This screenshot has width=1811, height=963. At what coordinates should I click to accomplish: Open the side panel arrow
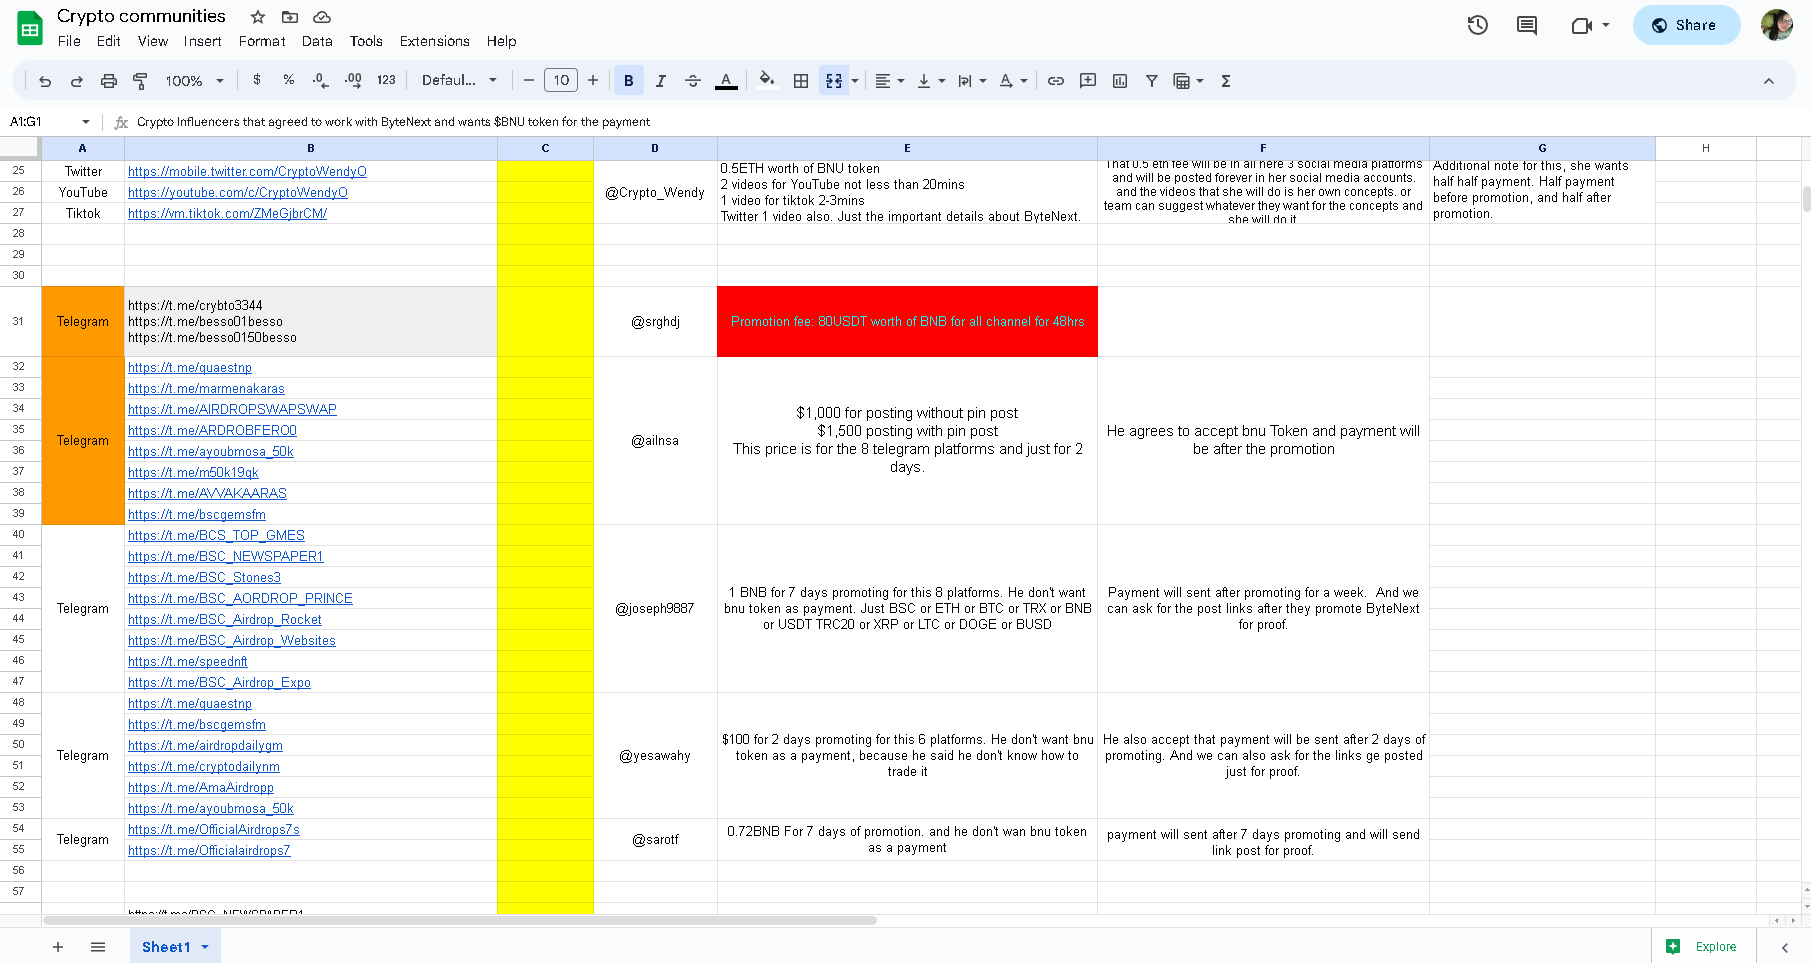tap(1785, 947)
